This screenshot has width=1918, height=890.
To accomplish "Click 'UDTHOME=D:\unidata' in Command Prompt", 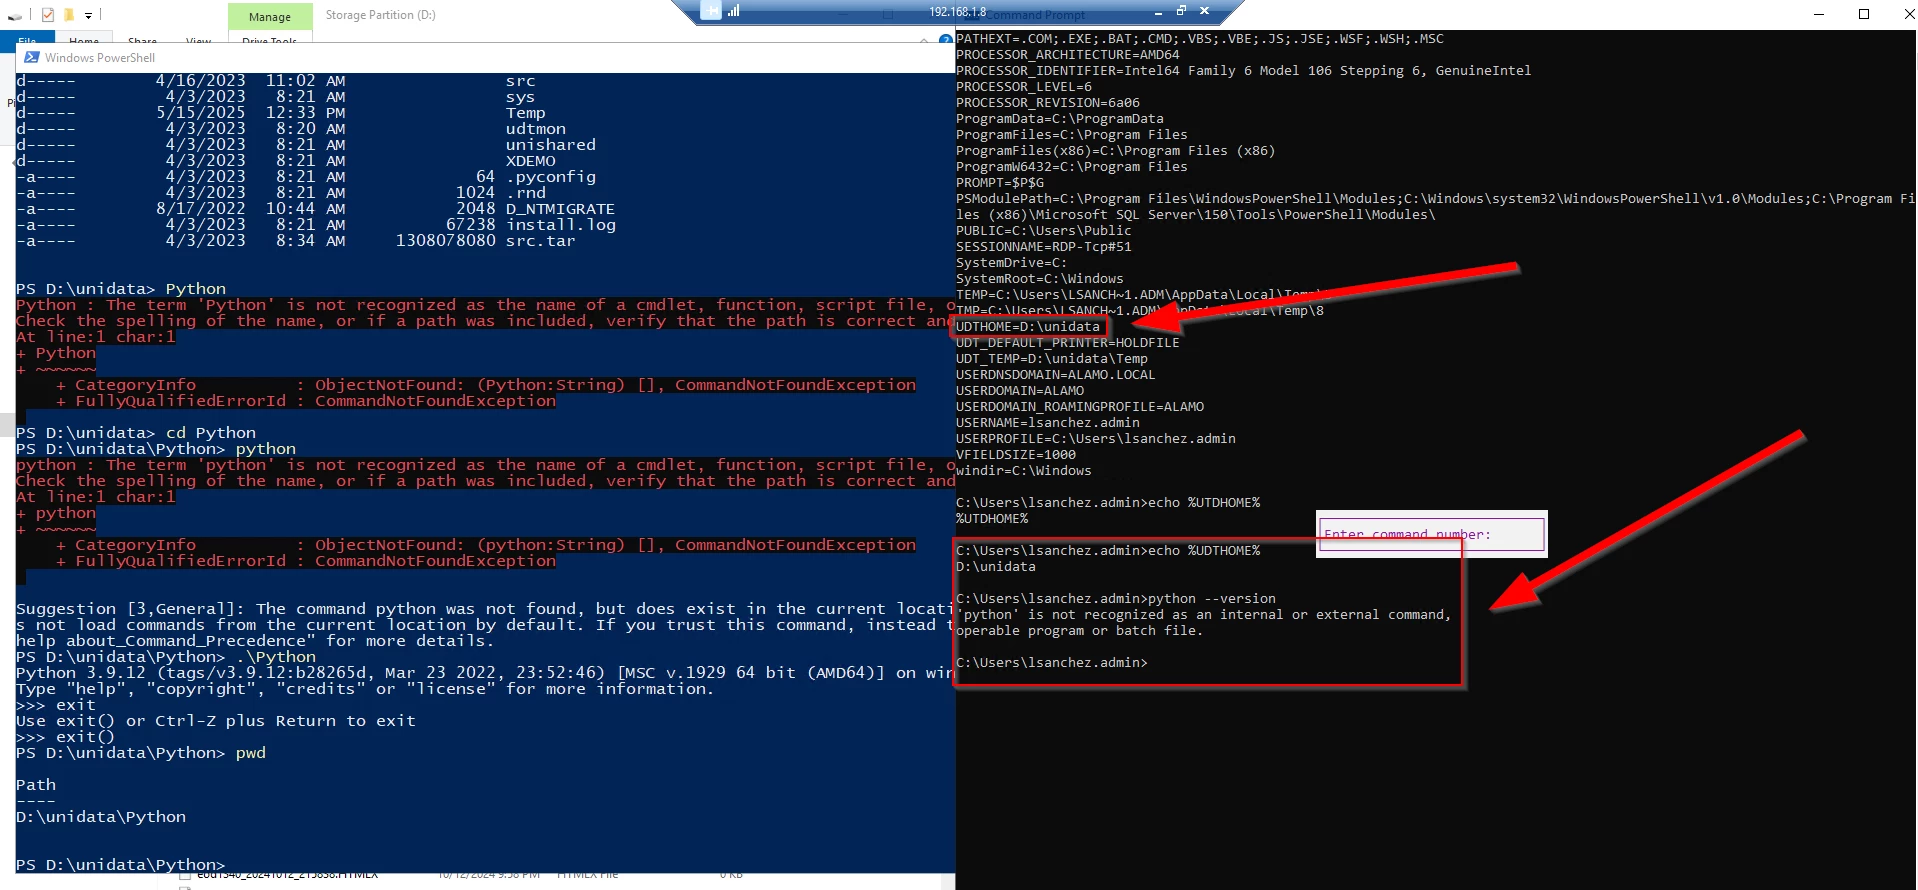I will pos(1028,327).
